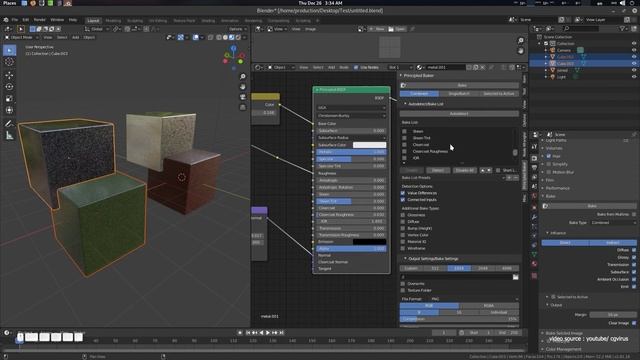
Task: Enable Sheen in the Bake List
Action: coord(404,131)
